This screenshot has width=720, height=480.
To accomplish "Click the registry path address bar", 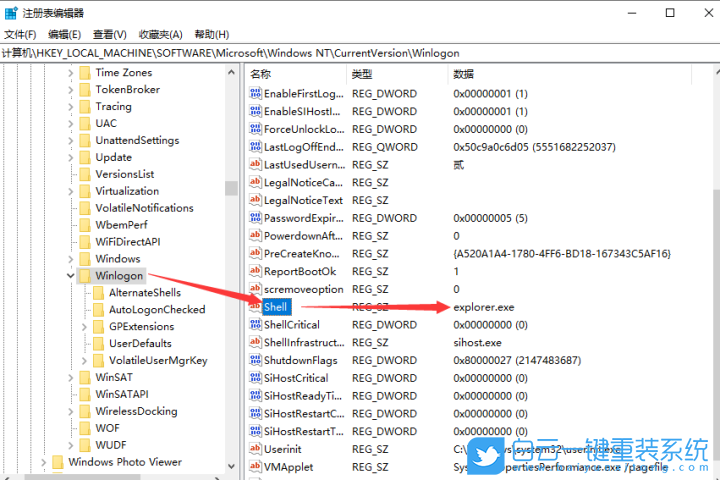I will [x=360, y=53].
